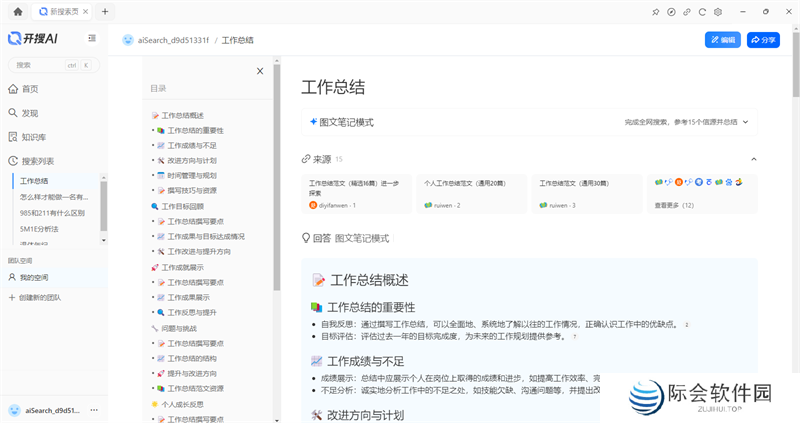The height and width of the screenshot is (423, 800).
Task: Refresh the page with the reload icon
Action: [703, 12]
